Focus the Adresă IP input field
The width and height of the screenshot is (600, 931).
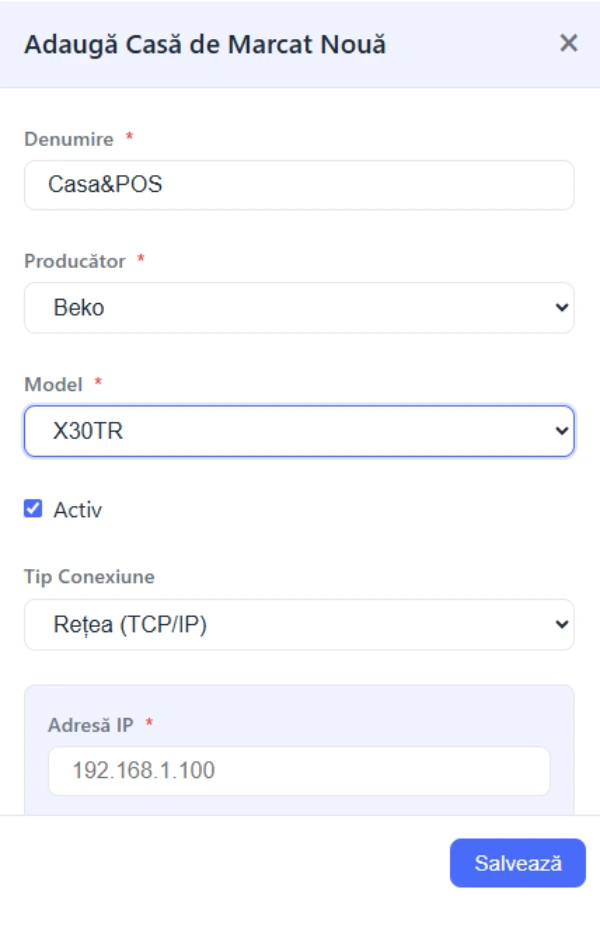tap(298, 771)
